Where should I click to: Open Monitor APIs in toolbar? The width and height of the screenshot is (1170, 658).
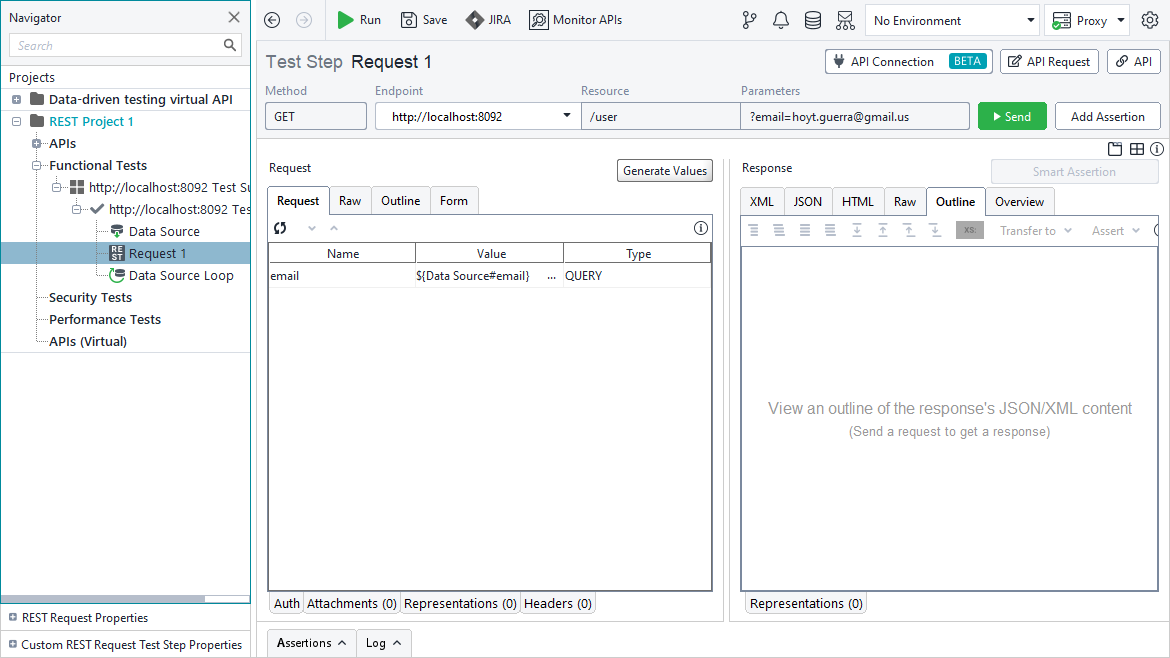click(x=576, y=20)
